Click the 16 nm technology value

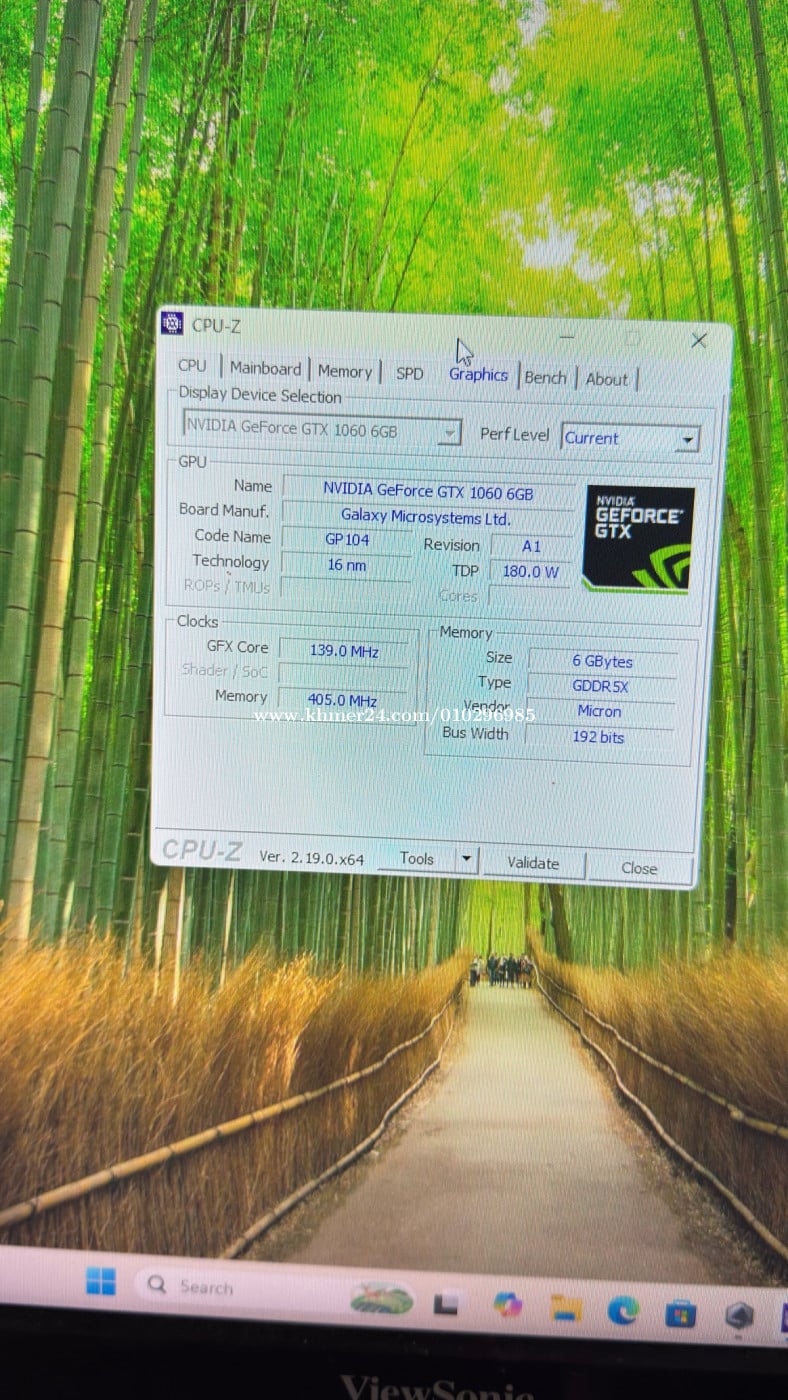click(x=346, y=565)
